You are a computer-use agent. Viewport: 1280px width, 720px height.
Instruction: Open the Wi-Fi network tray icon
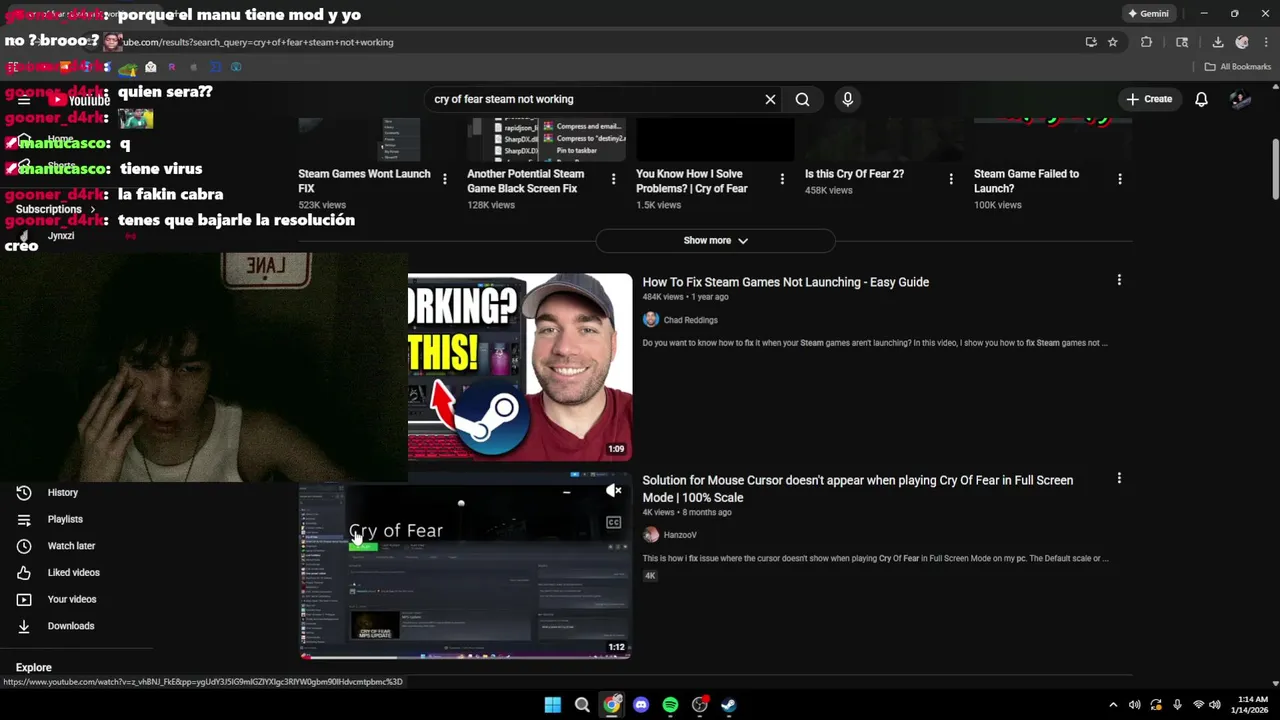tap(1198, 705)
